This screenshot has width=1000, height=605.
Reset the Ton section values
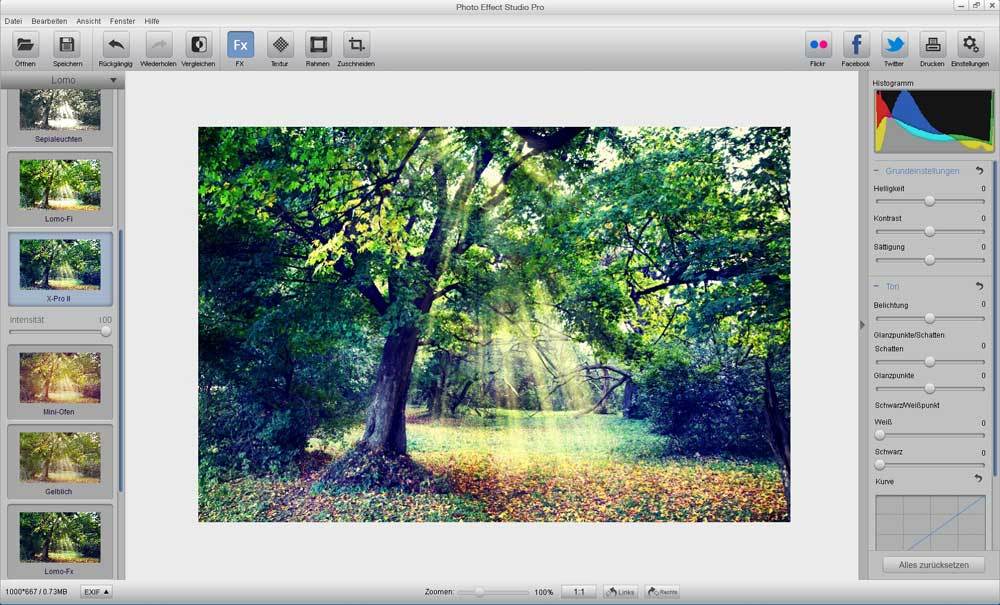point(980,286)
